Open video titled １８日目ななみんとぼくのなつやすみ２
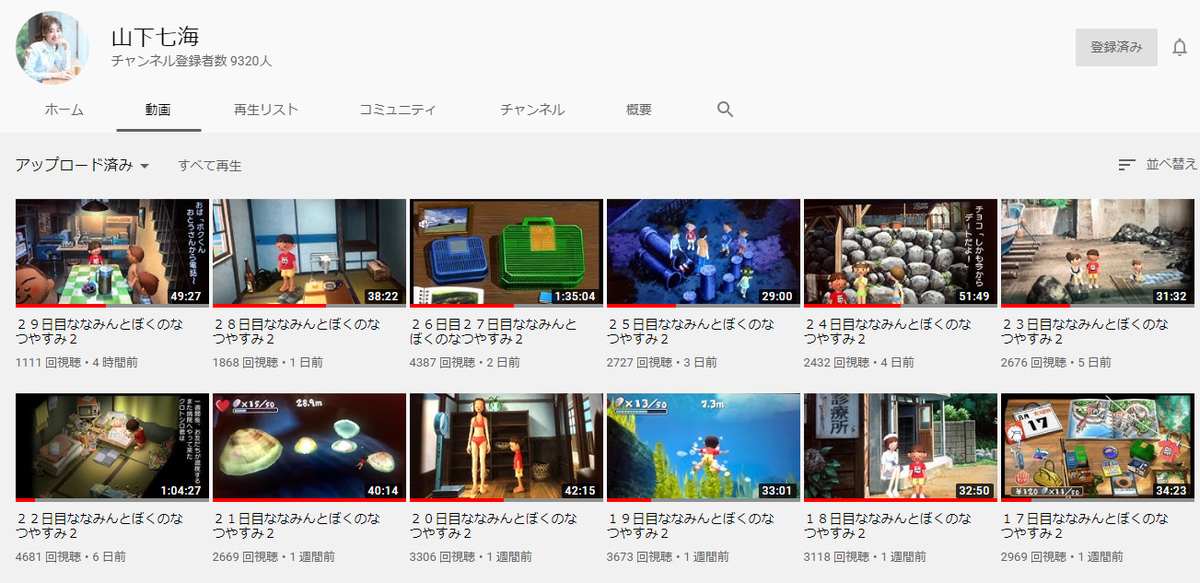Image resolution: width=1200 pixels, height=583 pixels. coord(889,526)
